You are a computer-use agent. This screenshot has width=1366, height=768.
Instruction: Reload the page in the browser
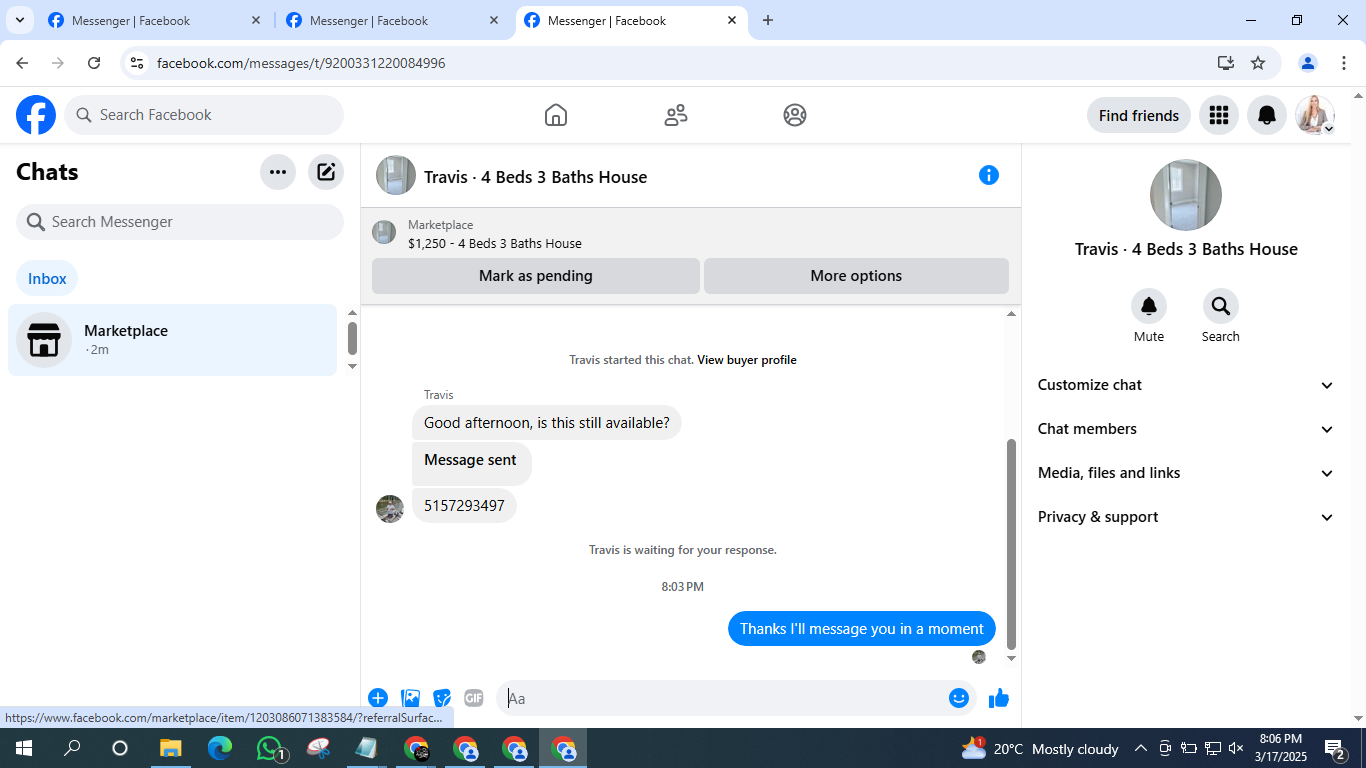(x=94, y=63)
